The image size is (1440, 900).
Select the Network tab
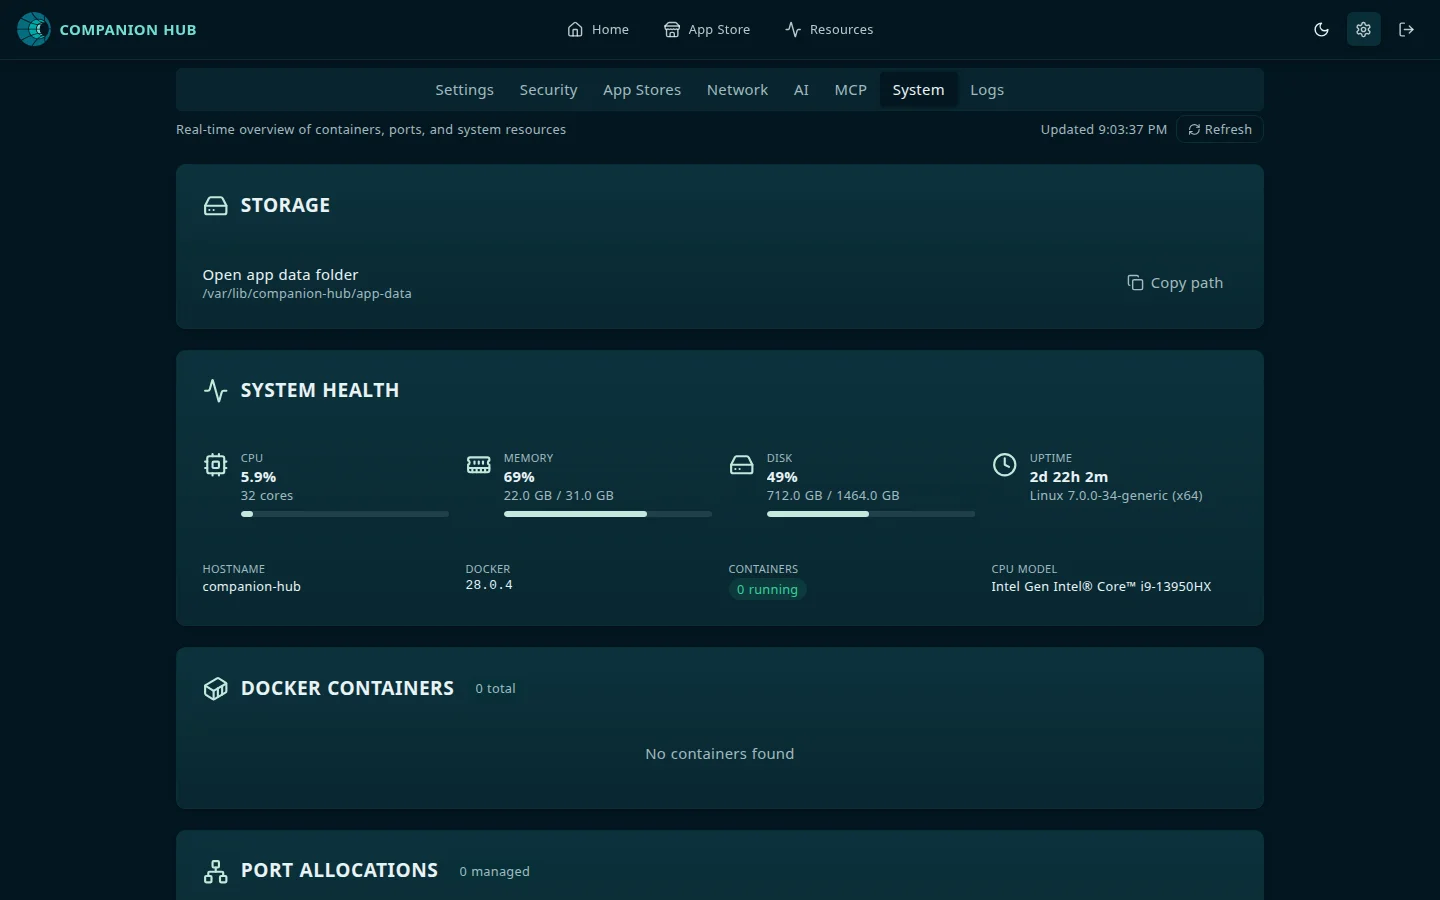737,90
